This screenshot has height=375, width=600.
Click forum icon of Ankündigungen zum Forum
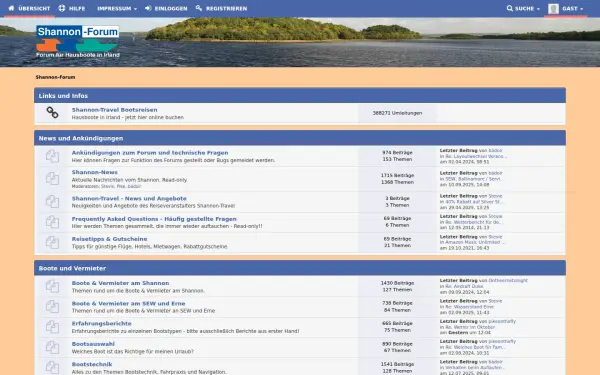[x=52, y=156]
